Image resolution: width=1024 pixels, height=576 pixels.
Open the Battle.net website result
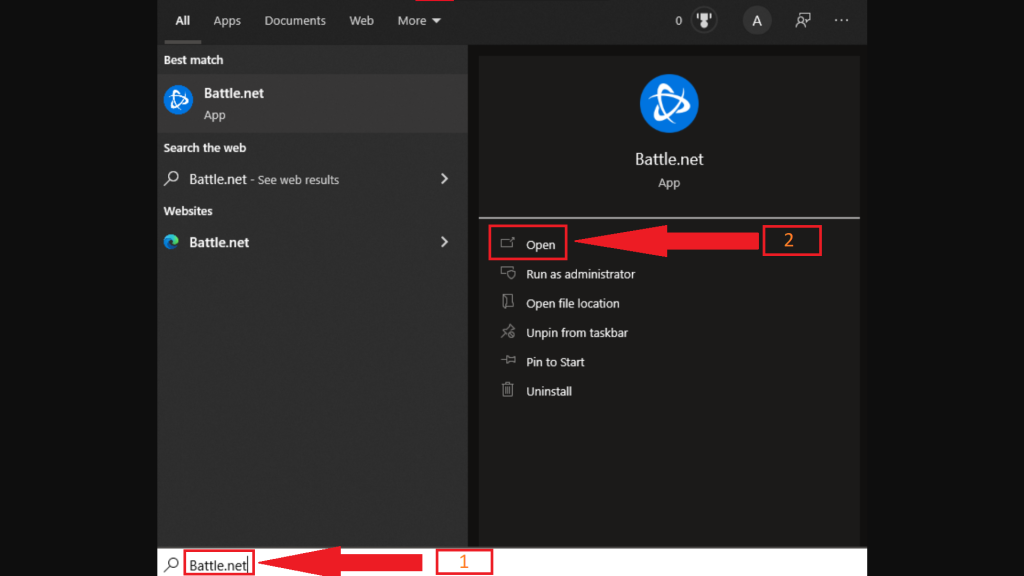click(312, 242)
